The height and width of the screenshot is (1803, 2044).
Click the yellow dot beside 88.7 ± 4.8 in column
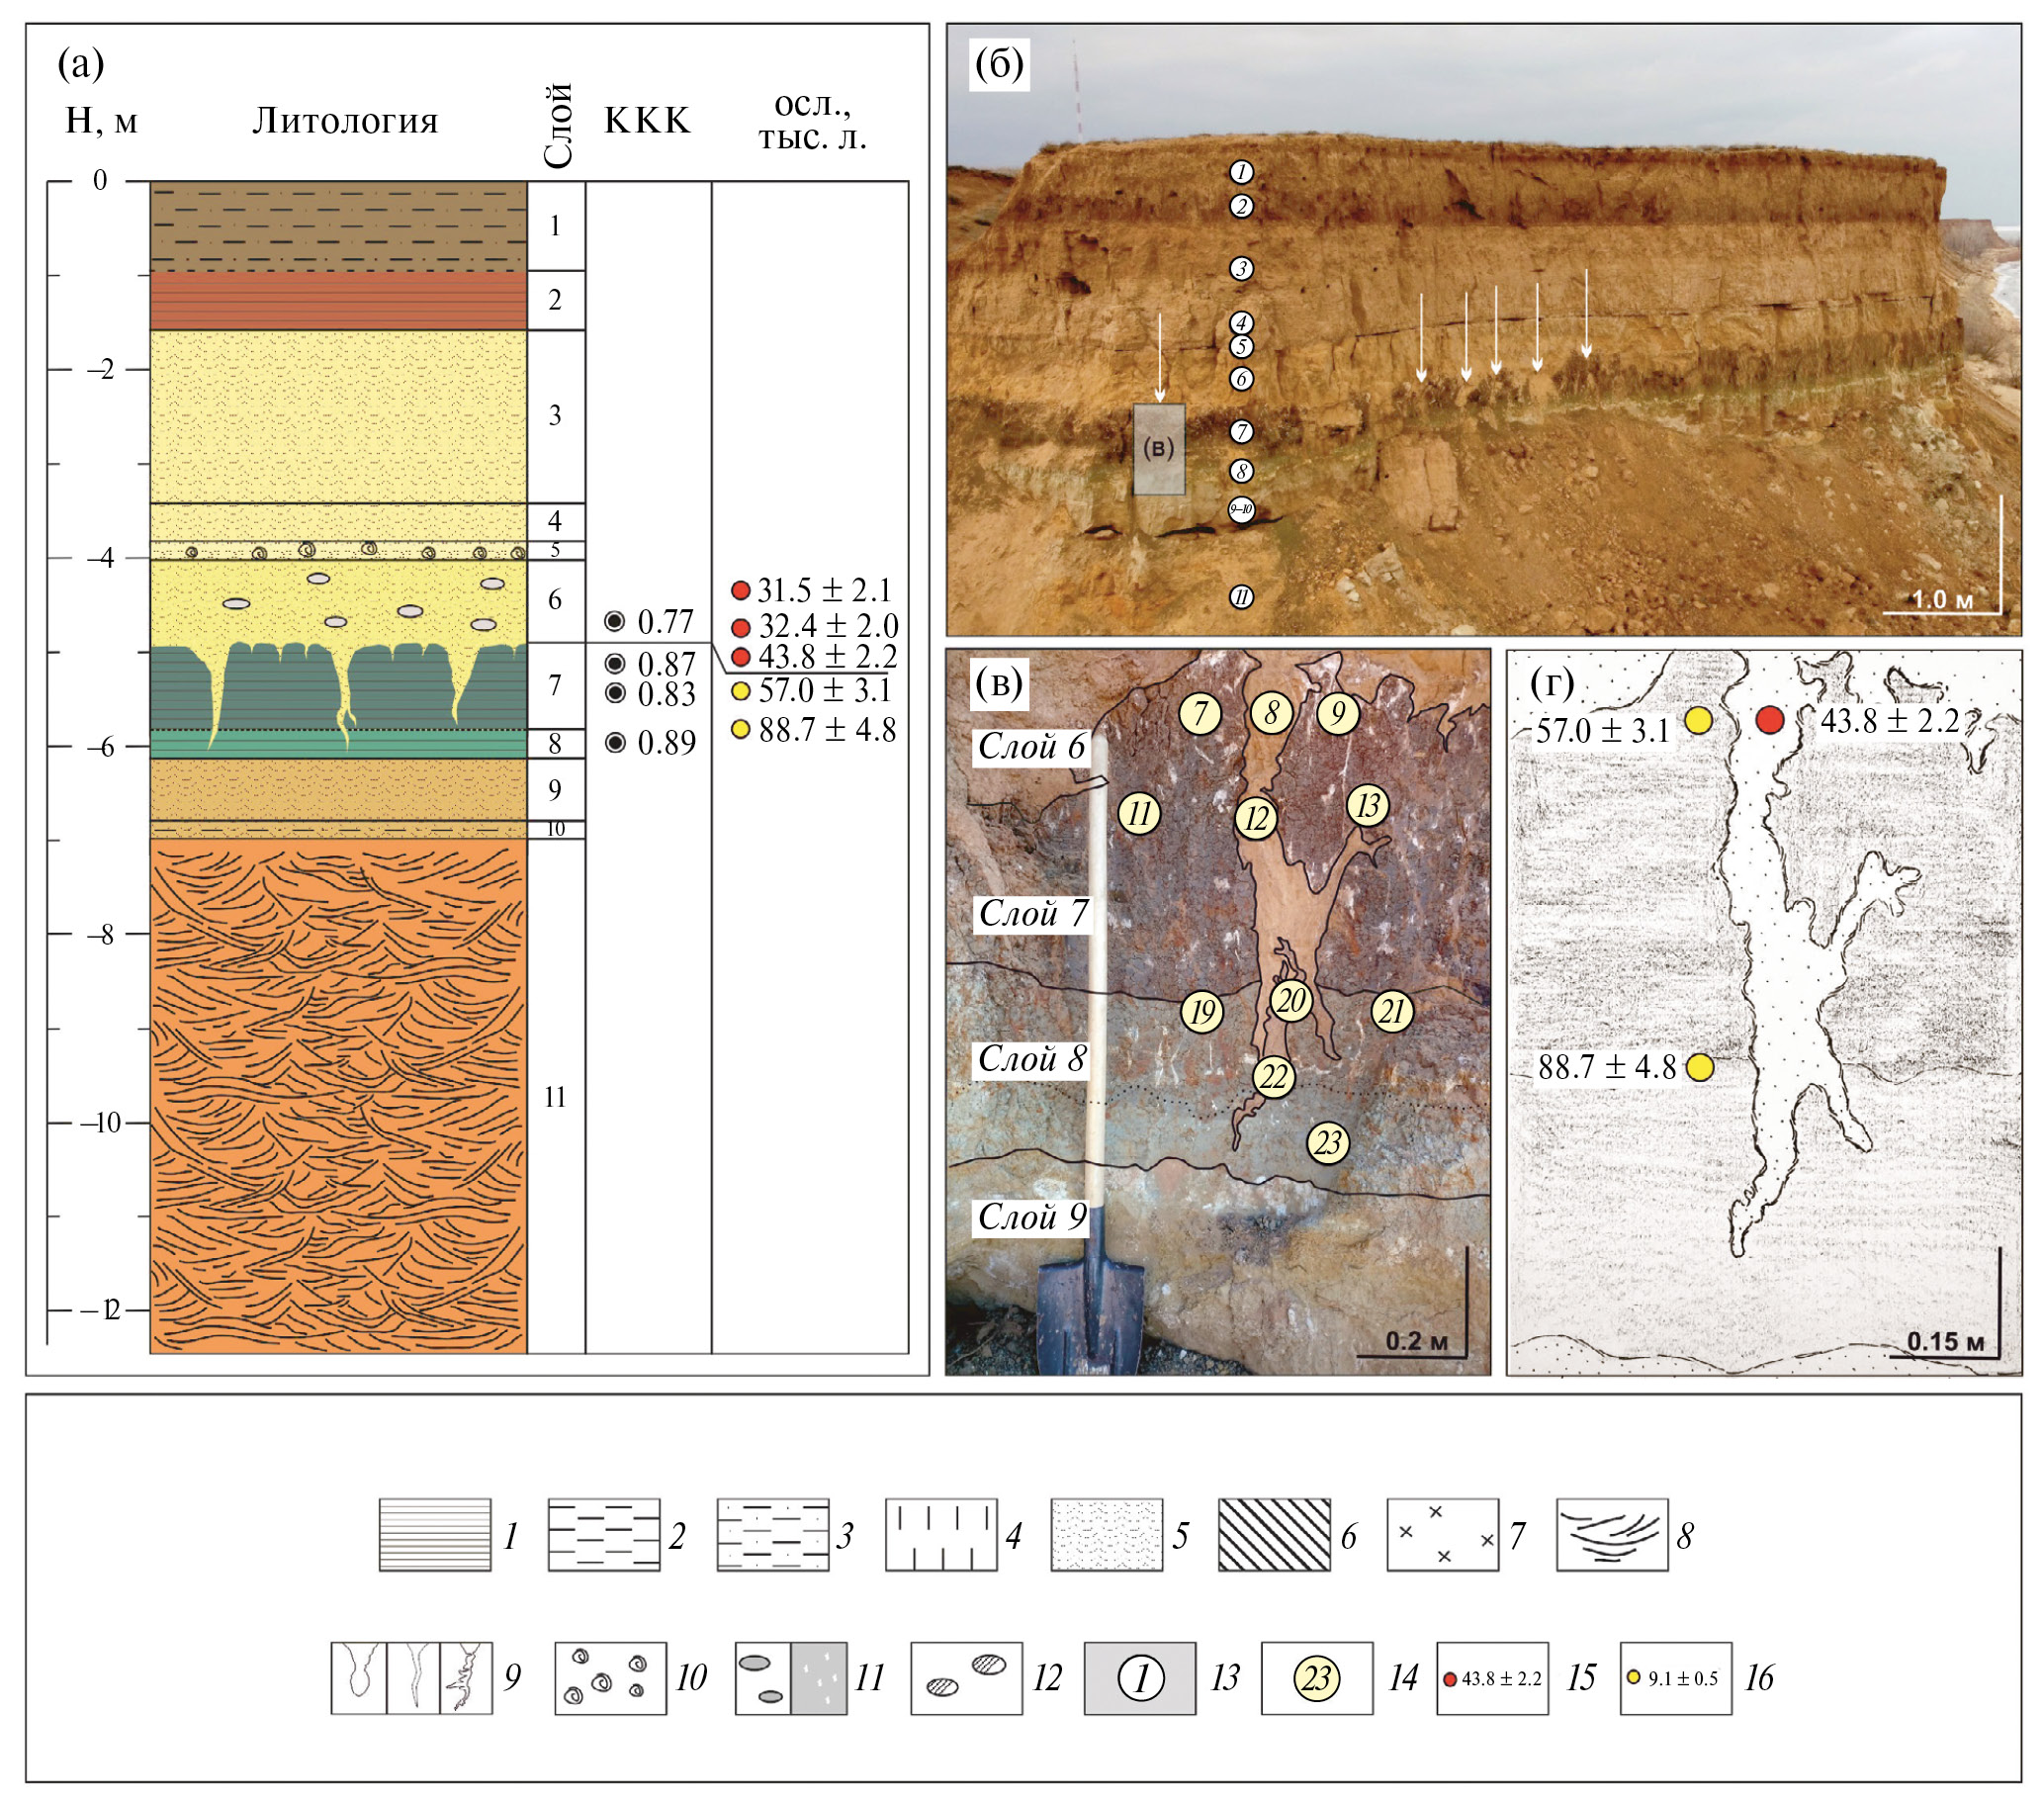pos(740,730)
